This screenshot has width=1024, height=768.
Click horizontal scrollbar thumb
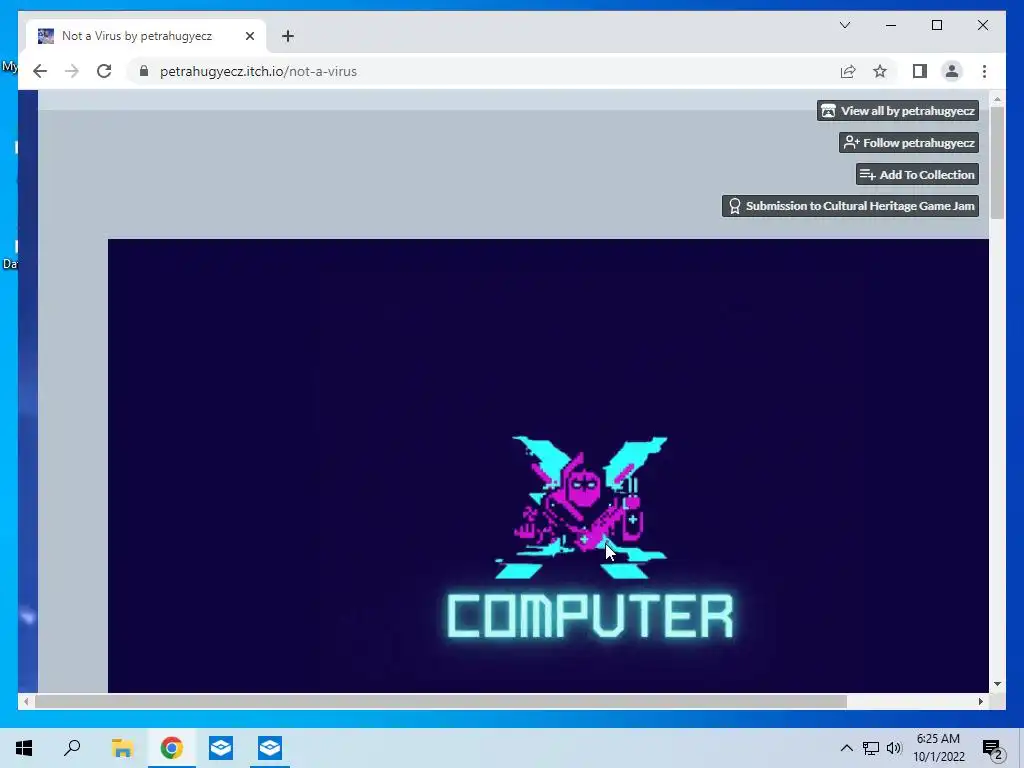[441, 701]
